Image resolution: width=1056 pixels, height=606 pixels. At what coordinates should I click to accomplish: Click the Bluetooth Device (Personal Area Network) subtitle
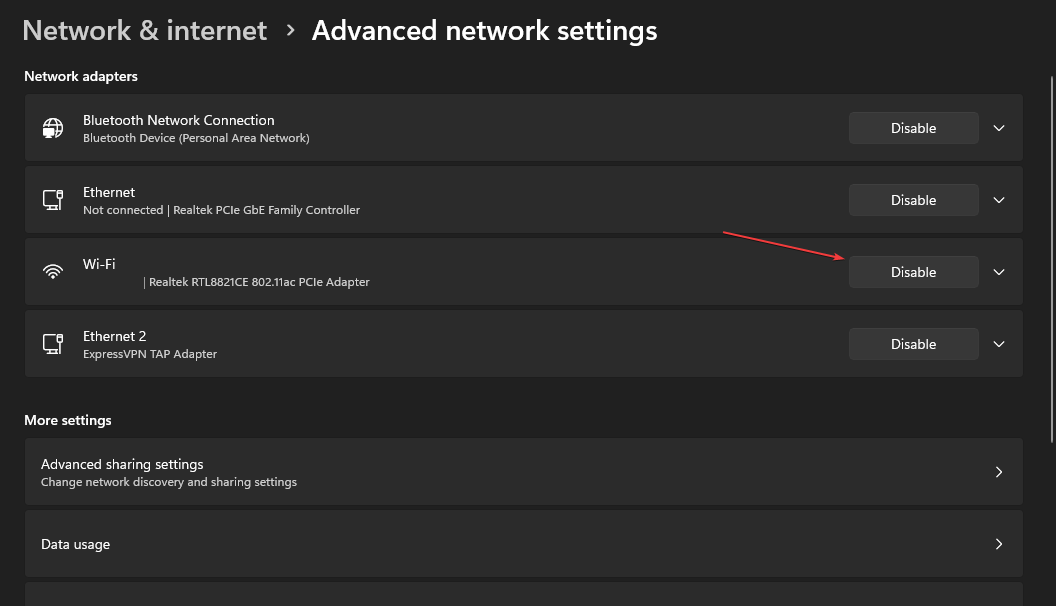click(x=196, y=138)
